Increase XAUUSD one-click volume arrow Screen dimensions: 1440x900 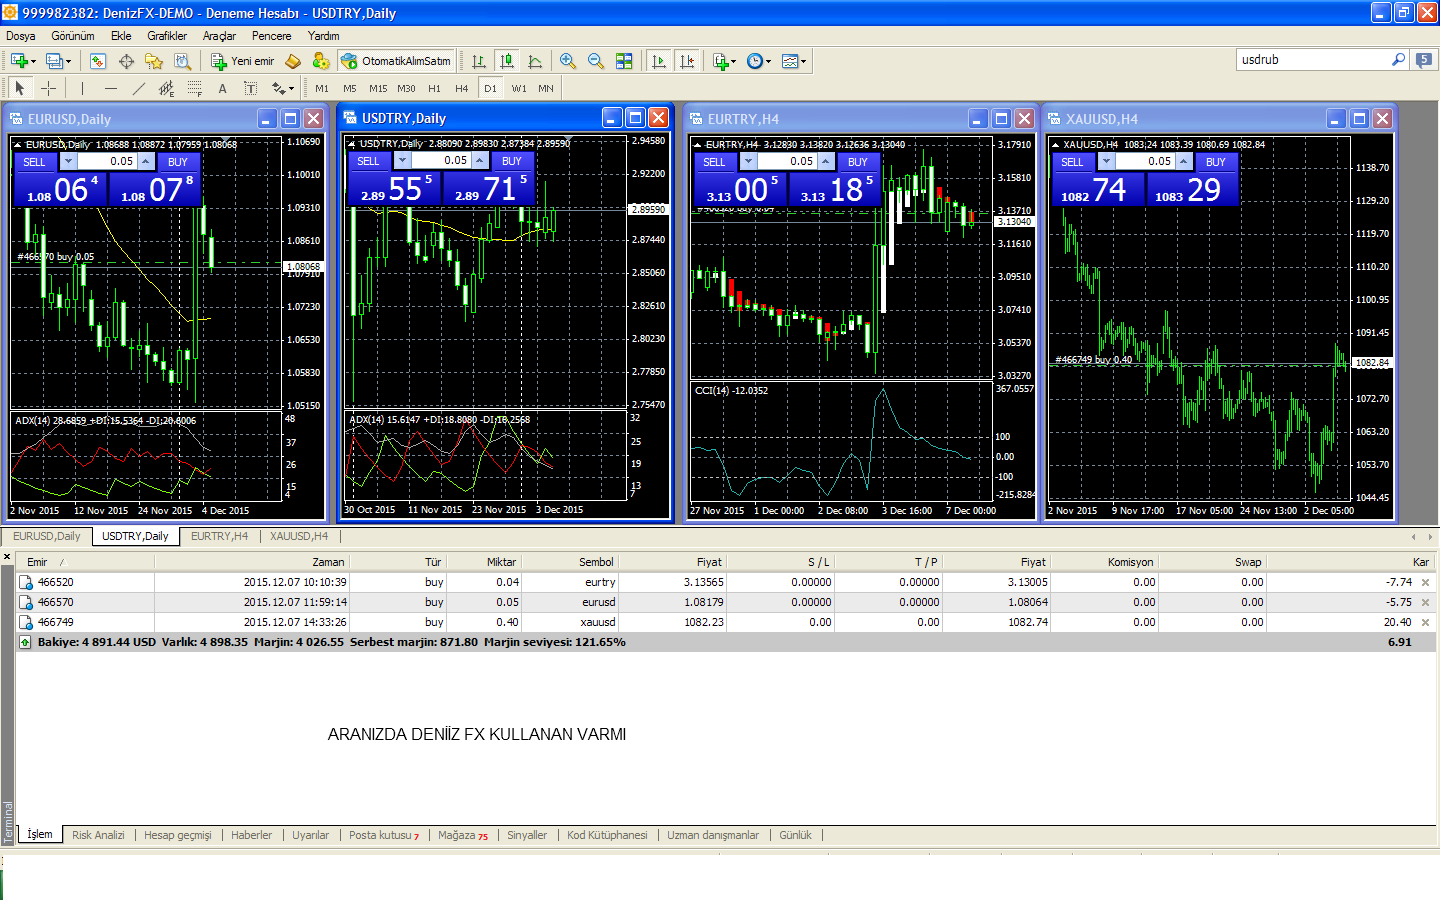1184,161
